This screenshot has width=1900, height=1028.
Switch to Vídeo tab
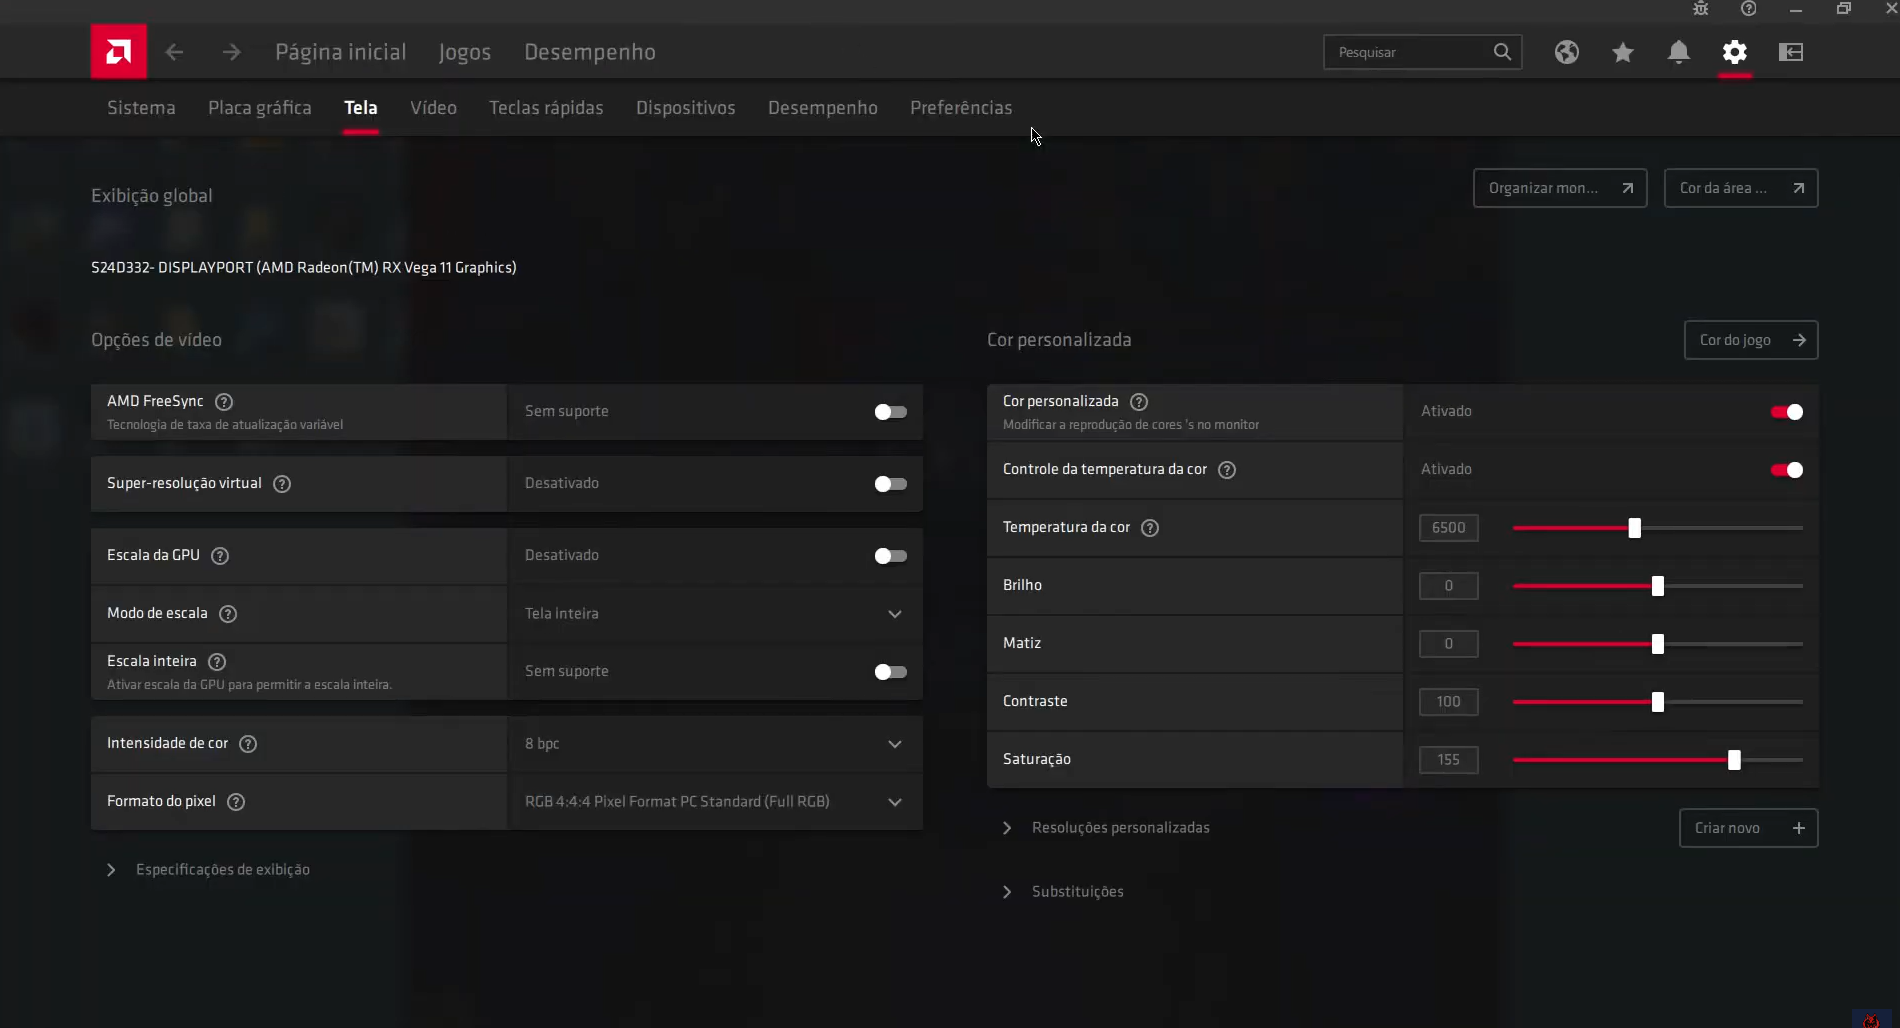[433, 108]
